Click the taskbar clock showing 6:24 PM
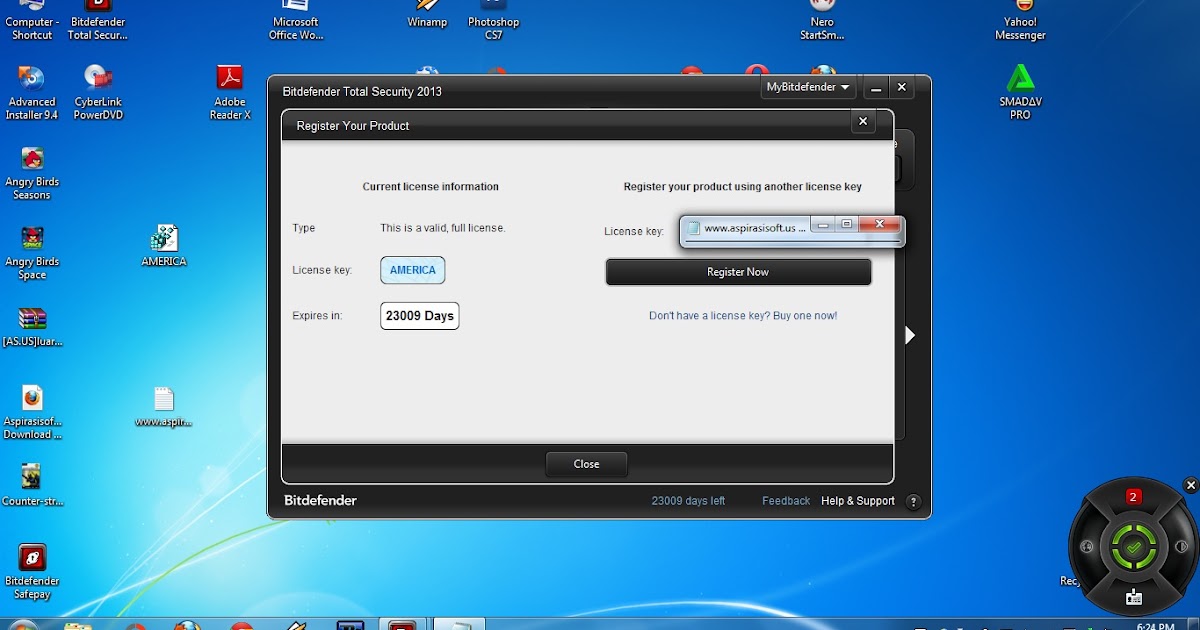1200x630 pixels. (1155, 626)
